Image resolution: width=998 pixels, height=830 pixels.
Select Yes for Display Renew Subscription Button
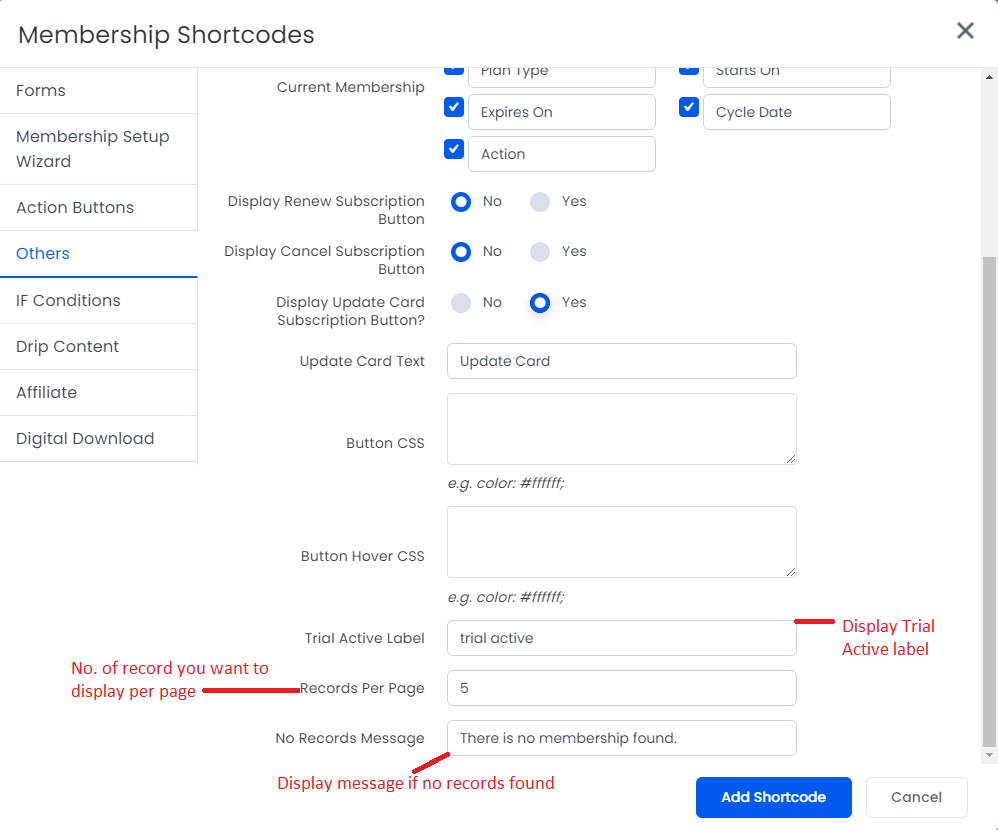[540, 202]
